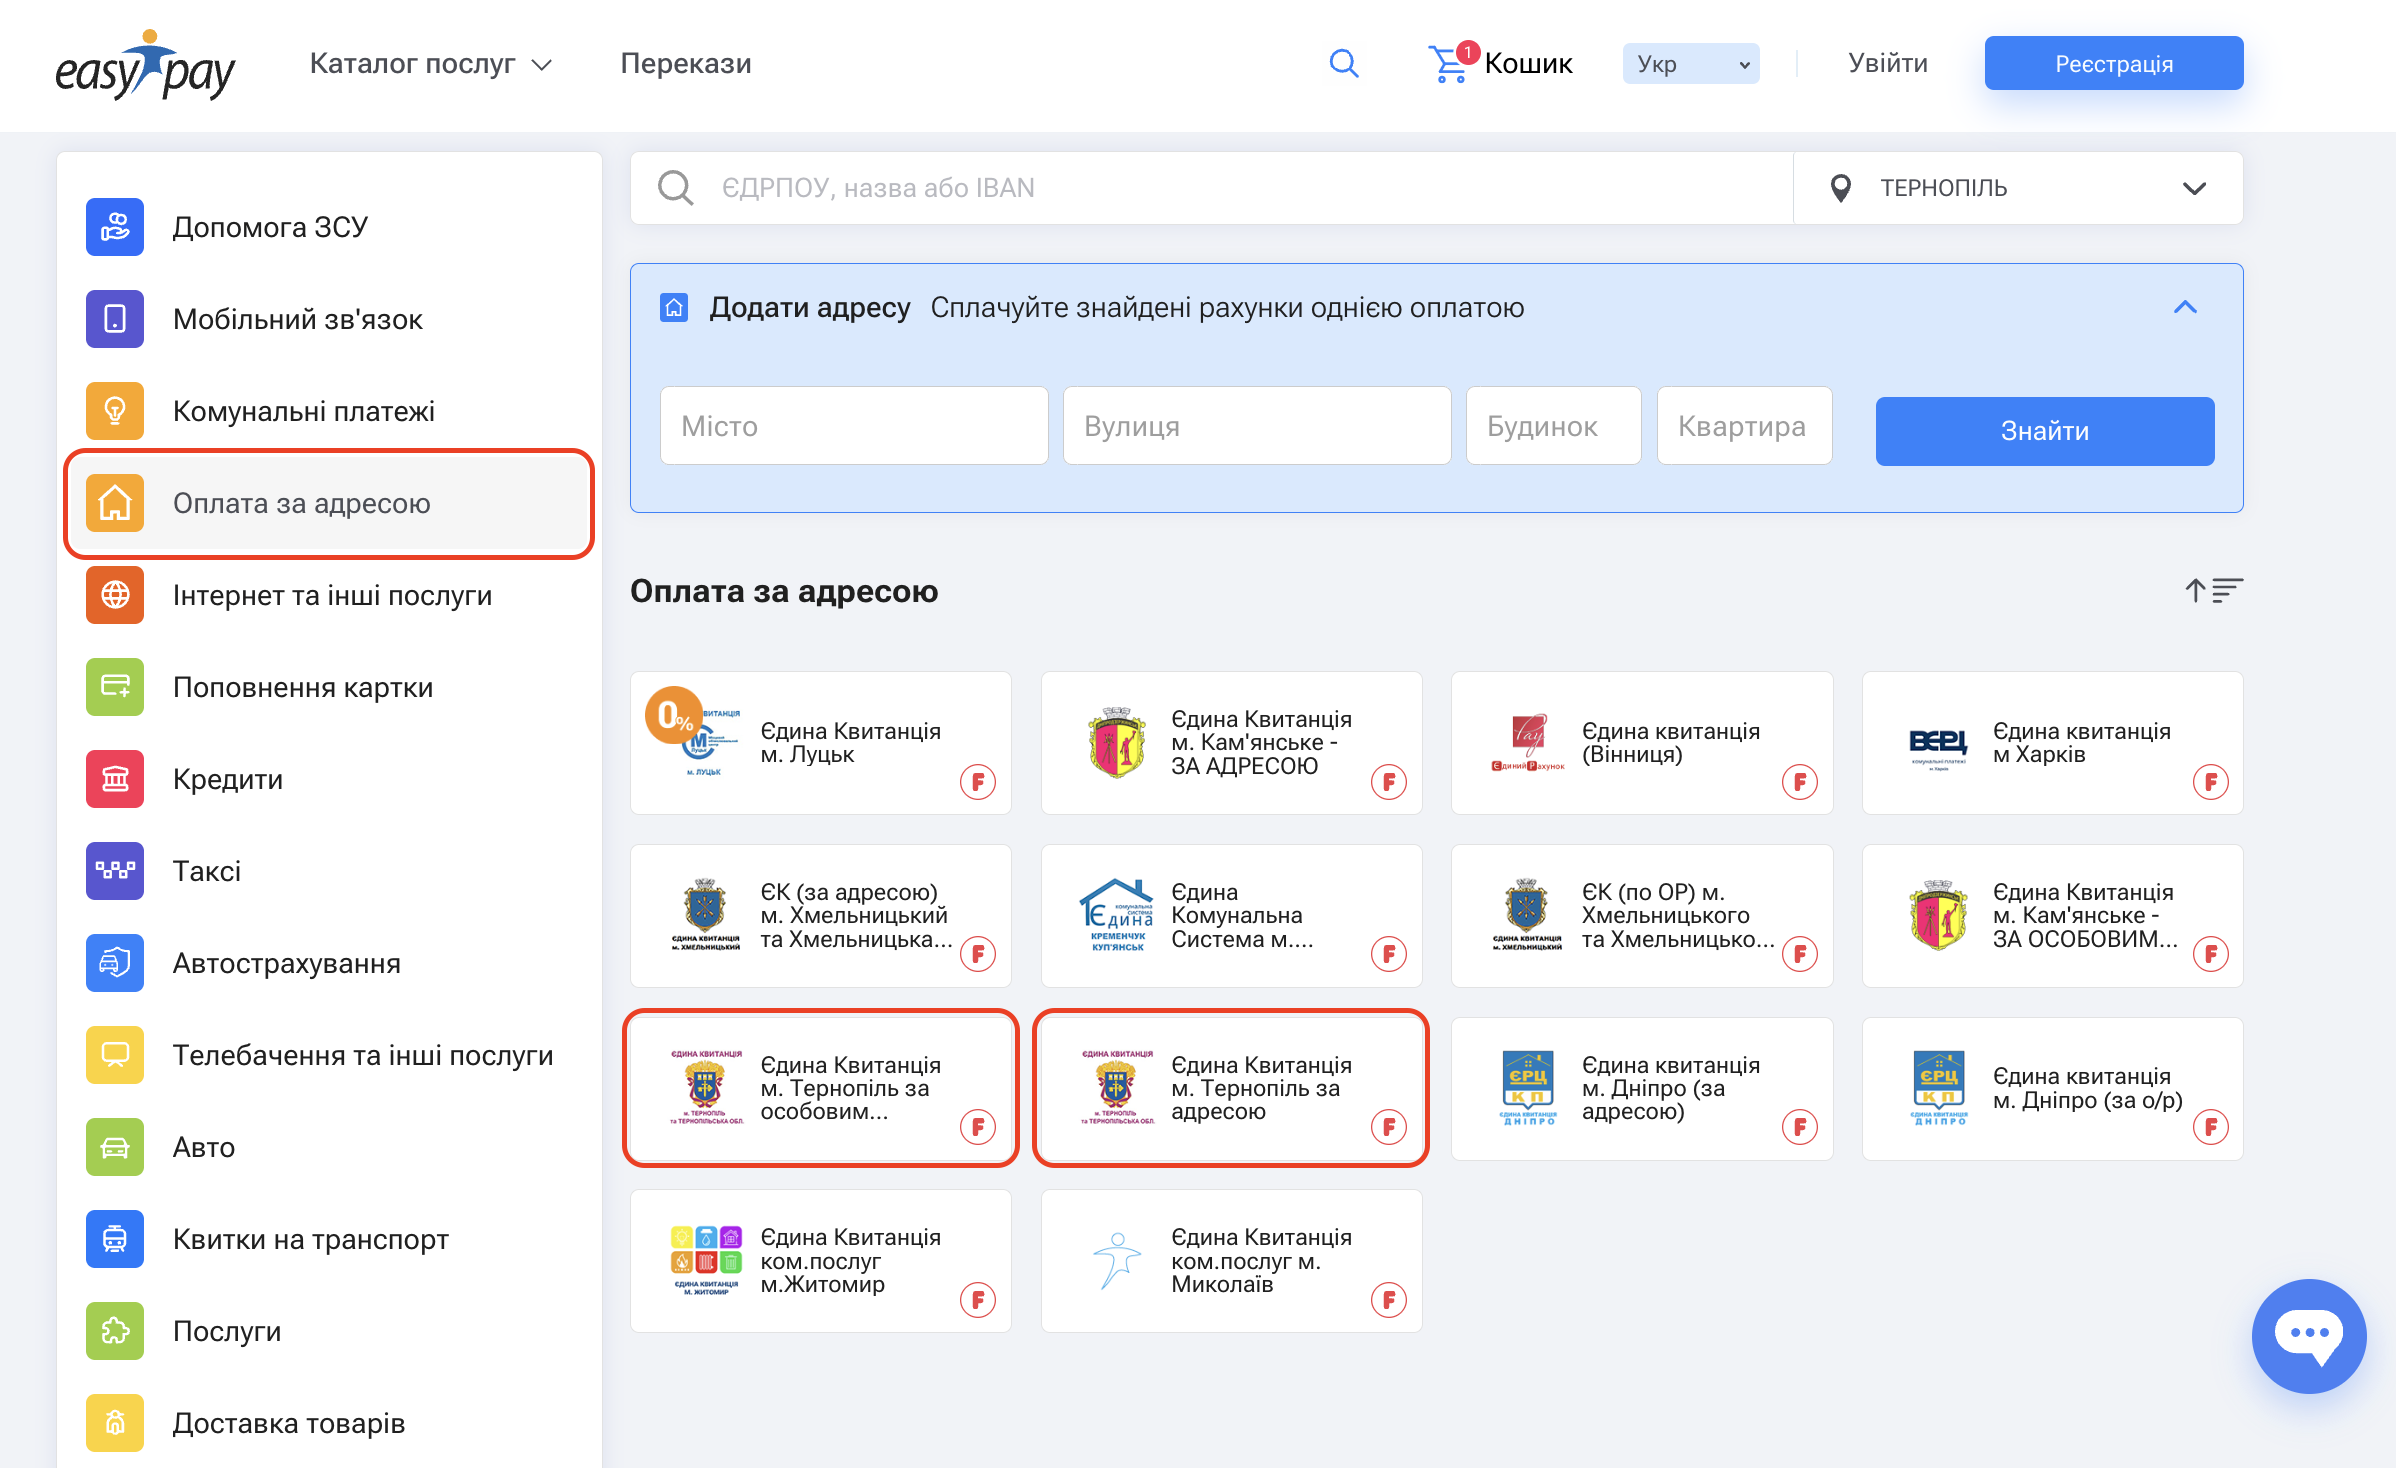Click the Оплата за адресою house icon
The height and width of the screenshot is (1468, 2396).
[115, 503]
